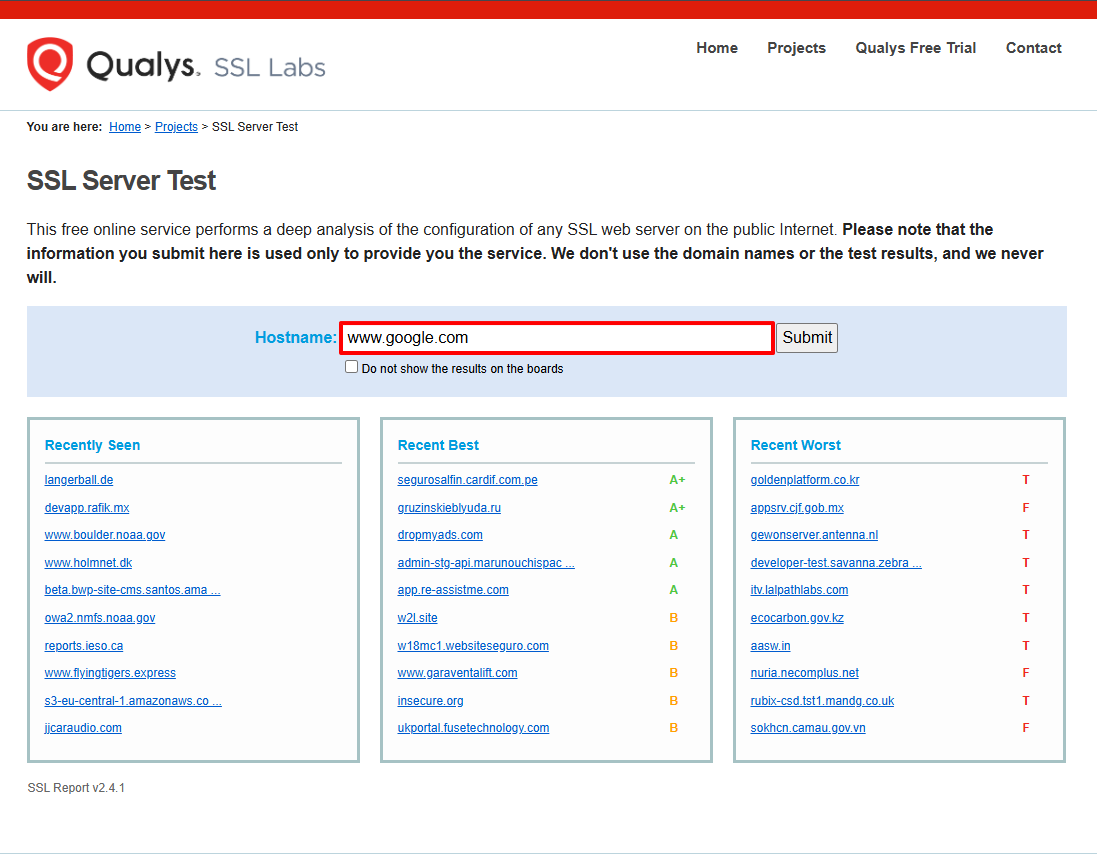Open goldenplatform.co.kr report
This screenshot has height=856, width=1097.
coord(805,480)
